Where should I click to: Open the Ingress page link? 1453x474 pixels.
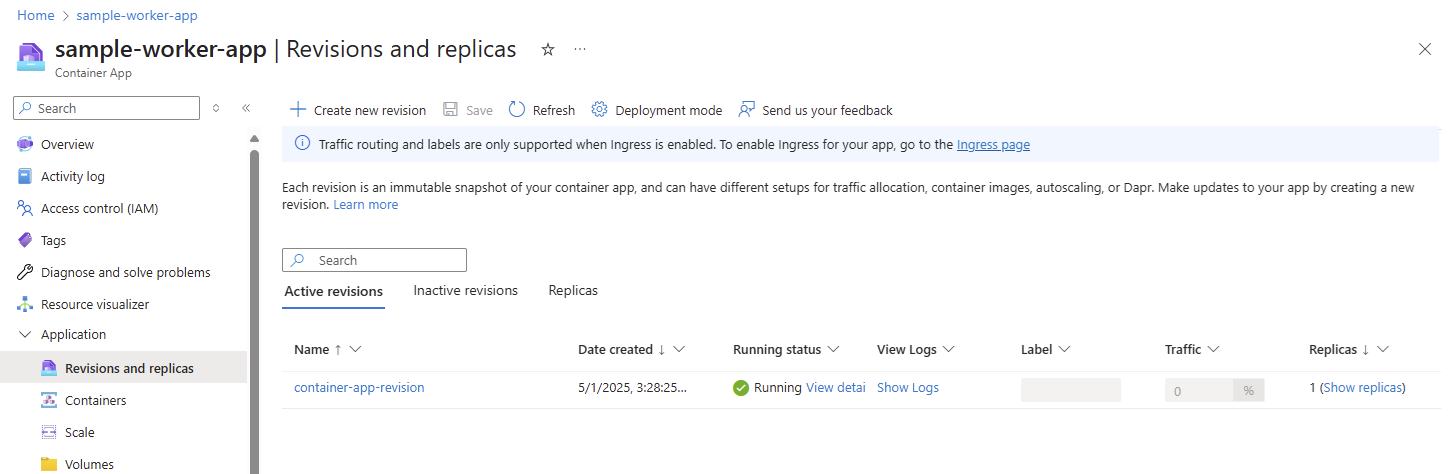993,144
